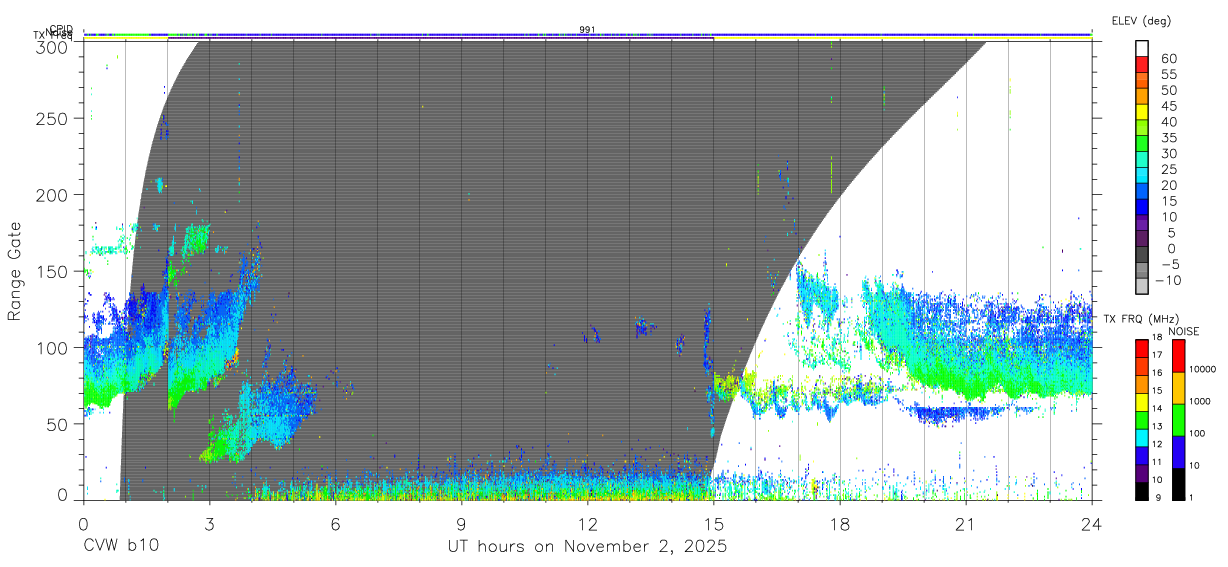
Task: Pick the red top swatch of the TX FRQ bar
Action: pos(1142,348)
